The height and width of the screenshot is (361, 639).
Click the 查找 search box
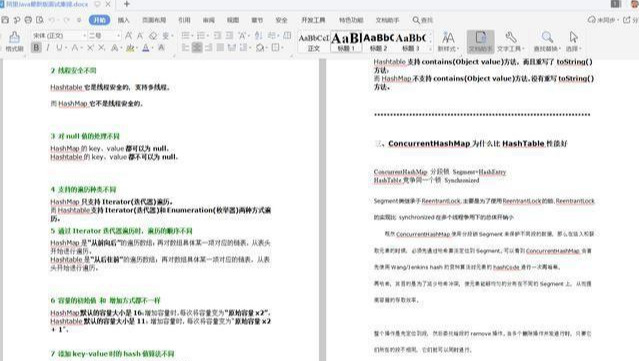pos(423,20)
